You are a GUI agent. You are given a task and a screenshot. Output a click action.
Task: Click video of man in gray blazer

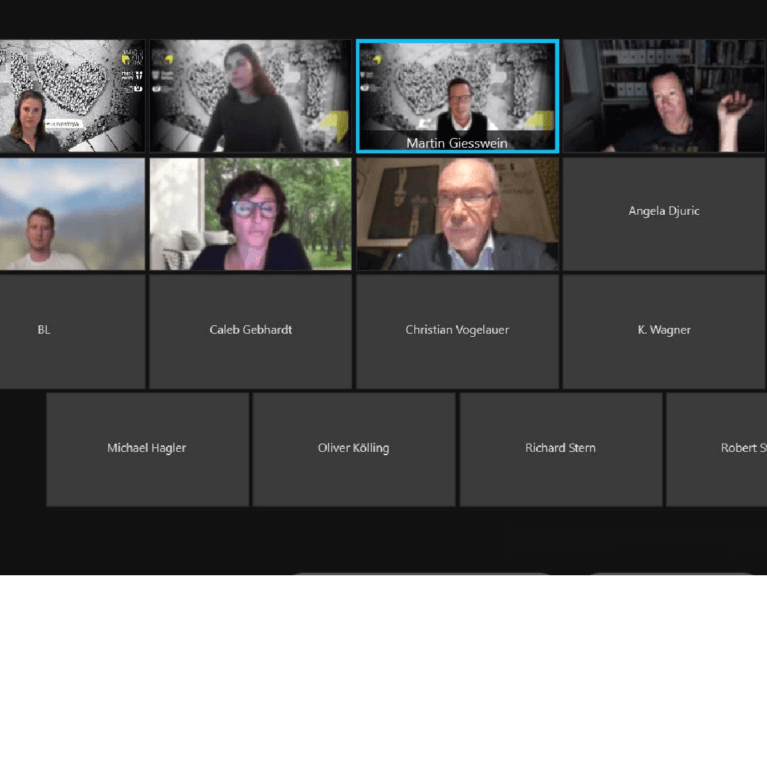click(x=457, y=214)
